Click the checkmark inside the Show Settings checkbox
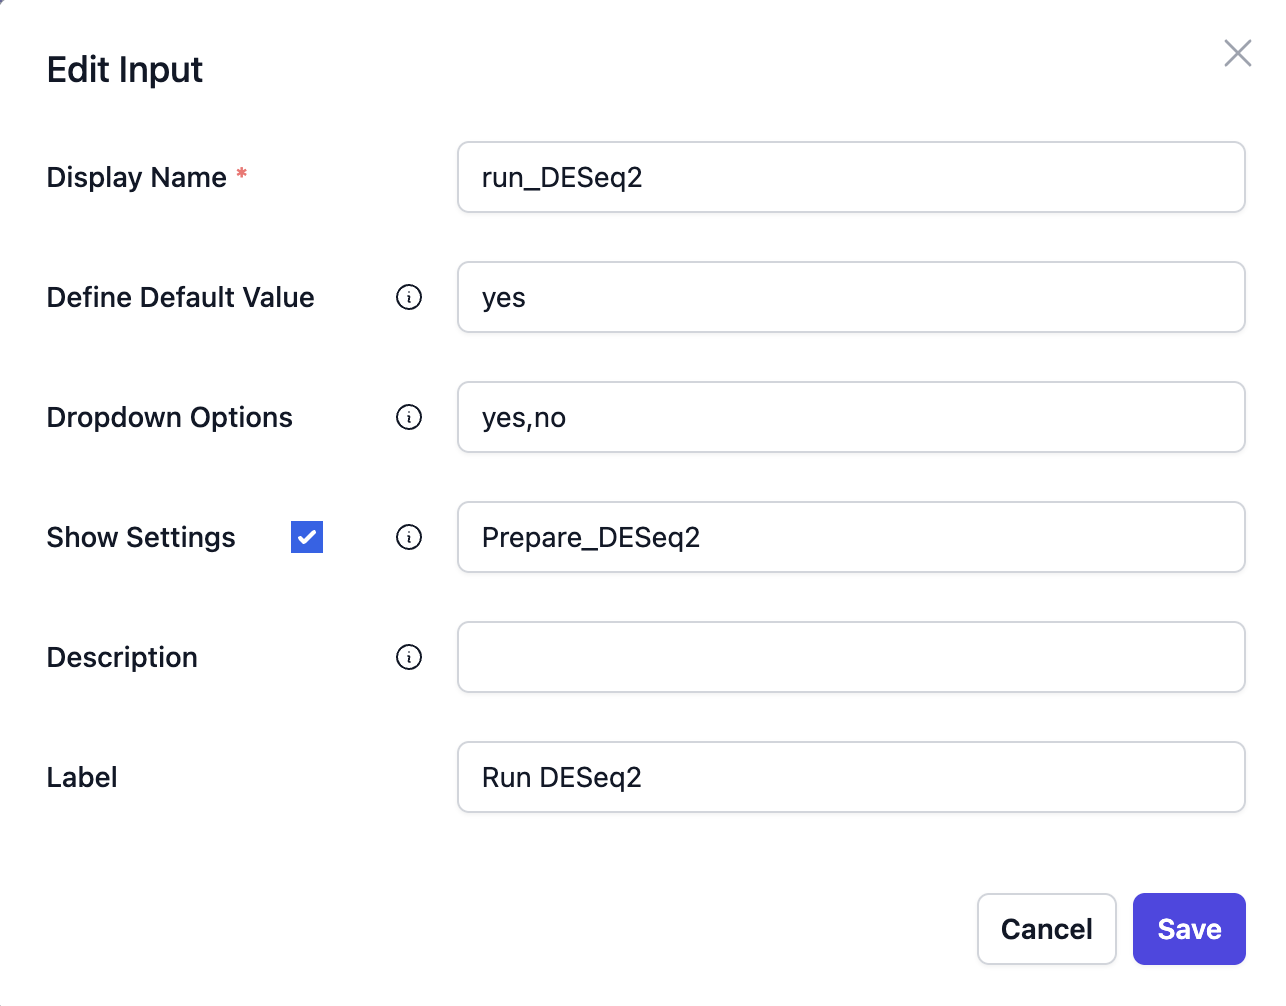This screenshot has height=1006, width=1286. (x=306, y=537)
